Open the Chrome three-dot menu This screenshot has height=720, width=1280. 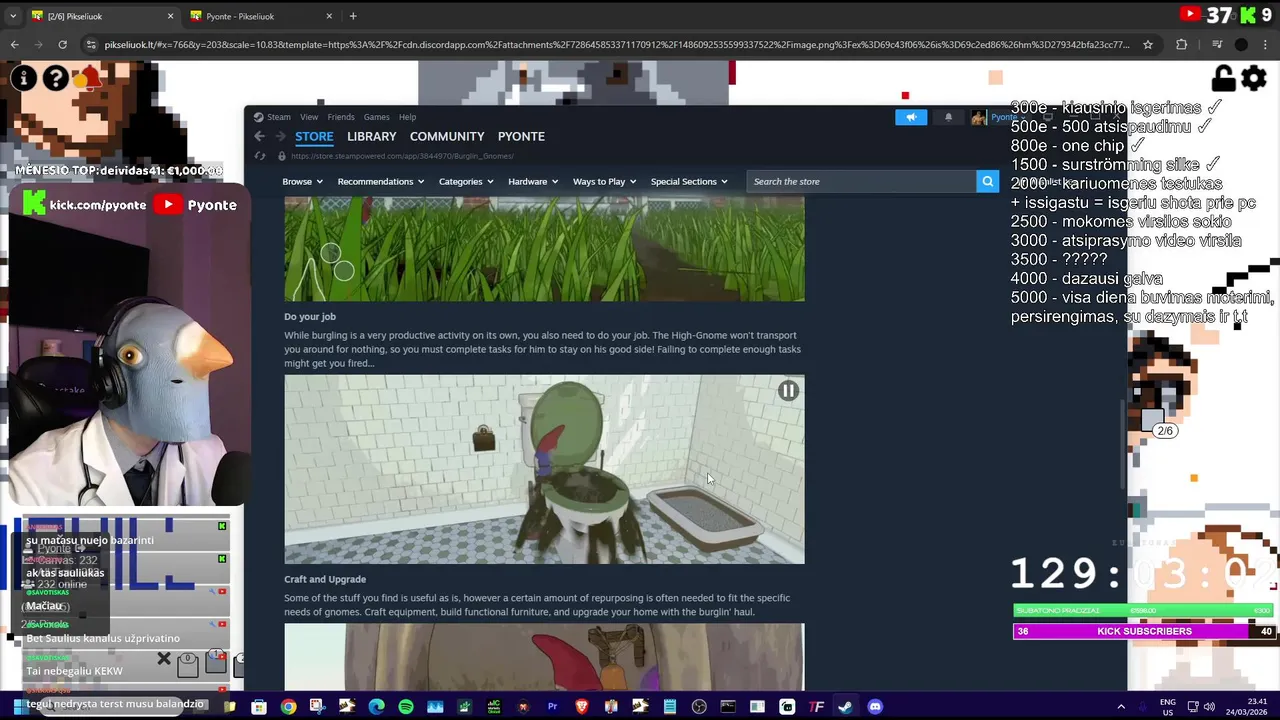click(x=1265, y=44)
